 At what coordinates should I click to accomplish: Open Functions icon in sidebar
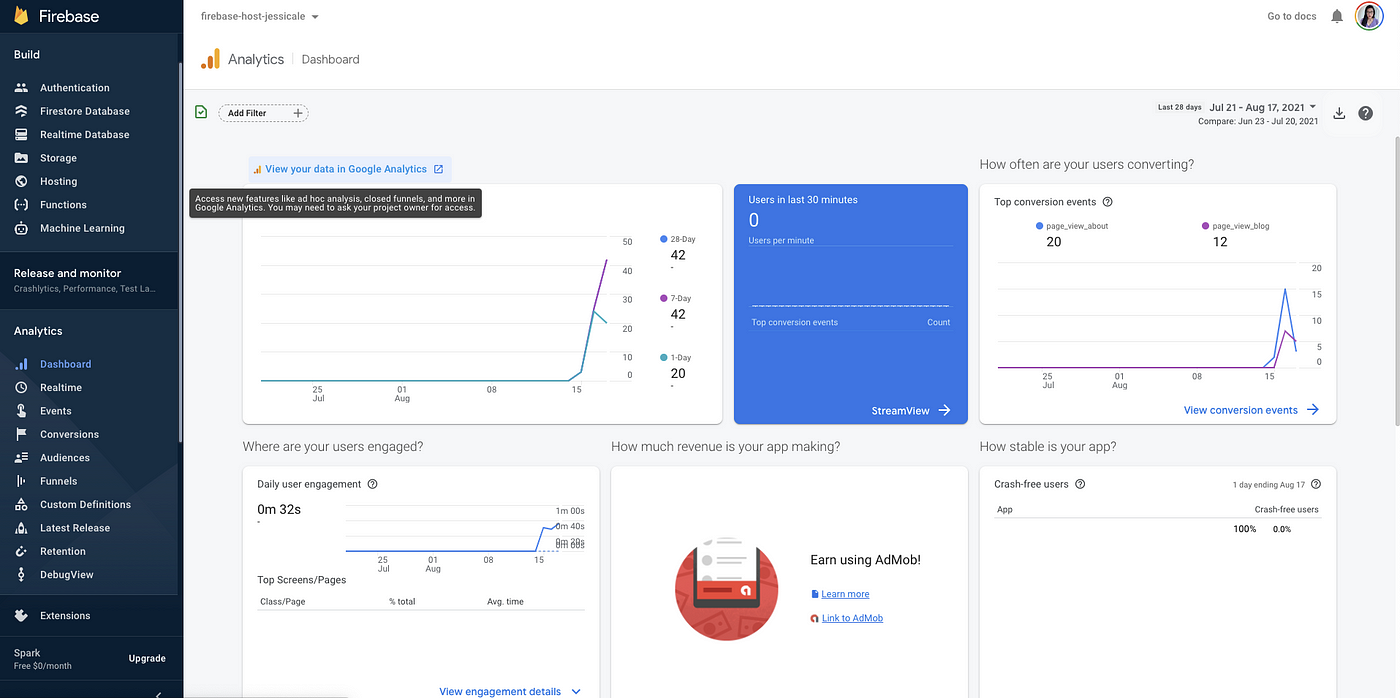tap(21, 205)
